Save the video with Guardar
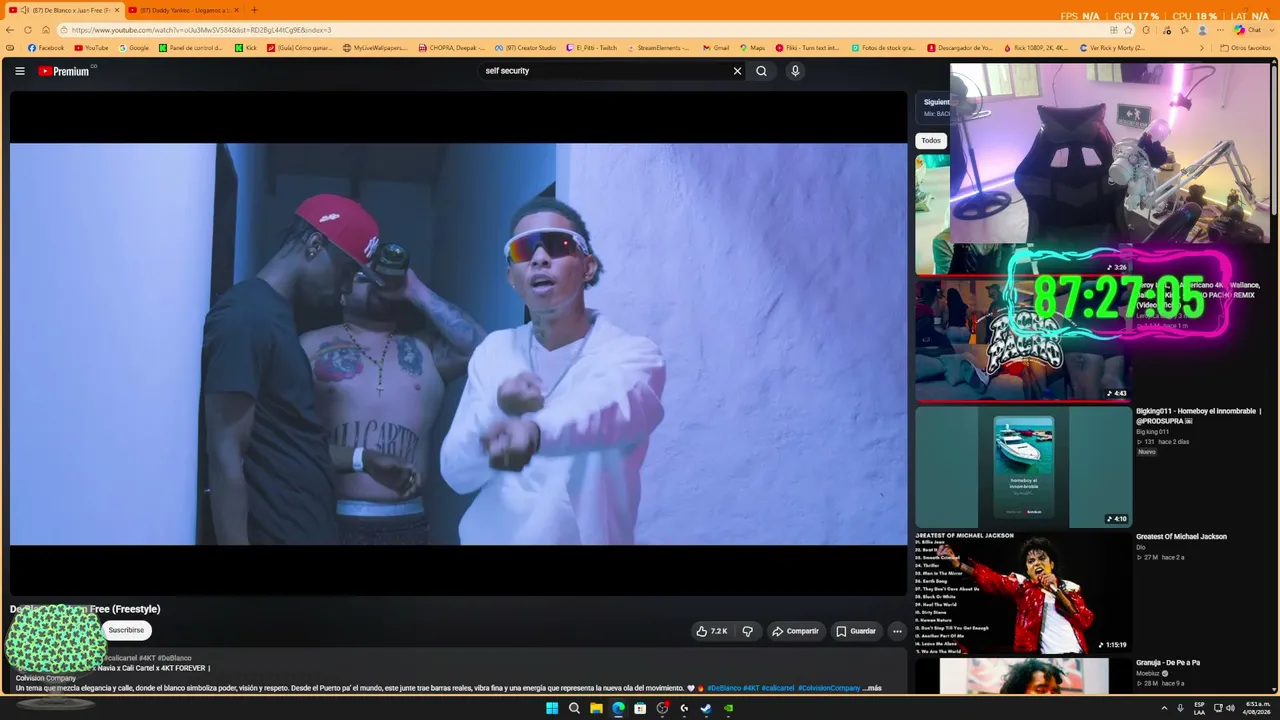This screenshot has width=1280, height=720. tap(856, 631)
